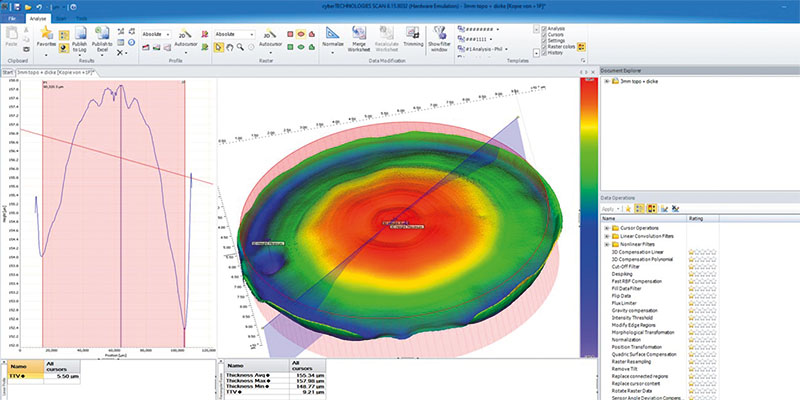The image size is (800, 400).
Task: Select the green rectangle cursor shape
Action: click(x=290, y=47)
